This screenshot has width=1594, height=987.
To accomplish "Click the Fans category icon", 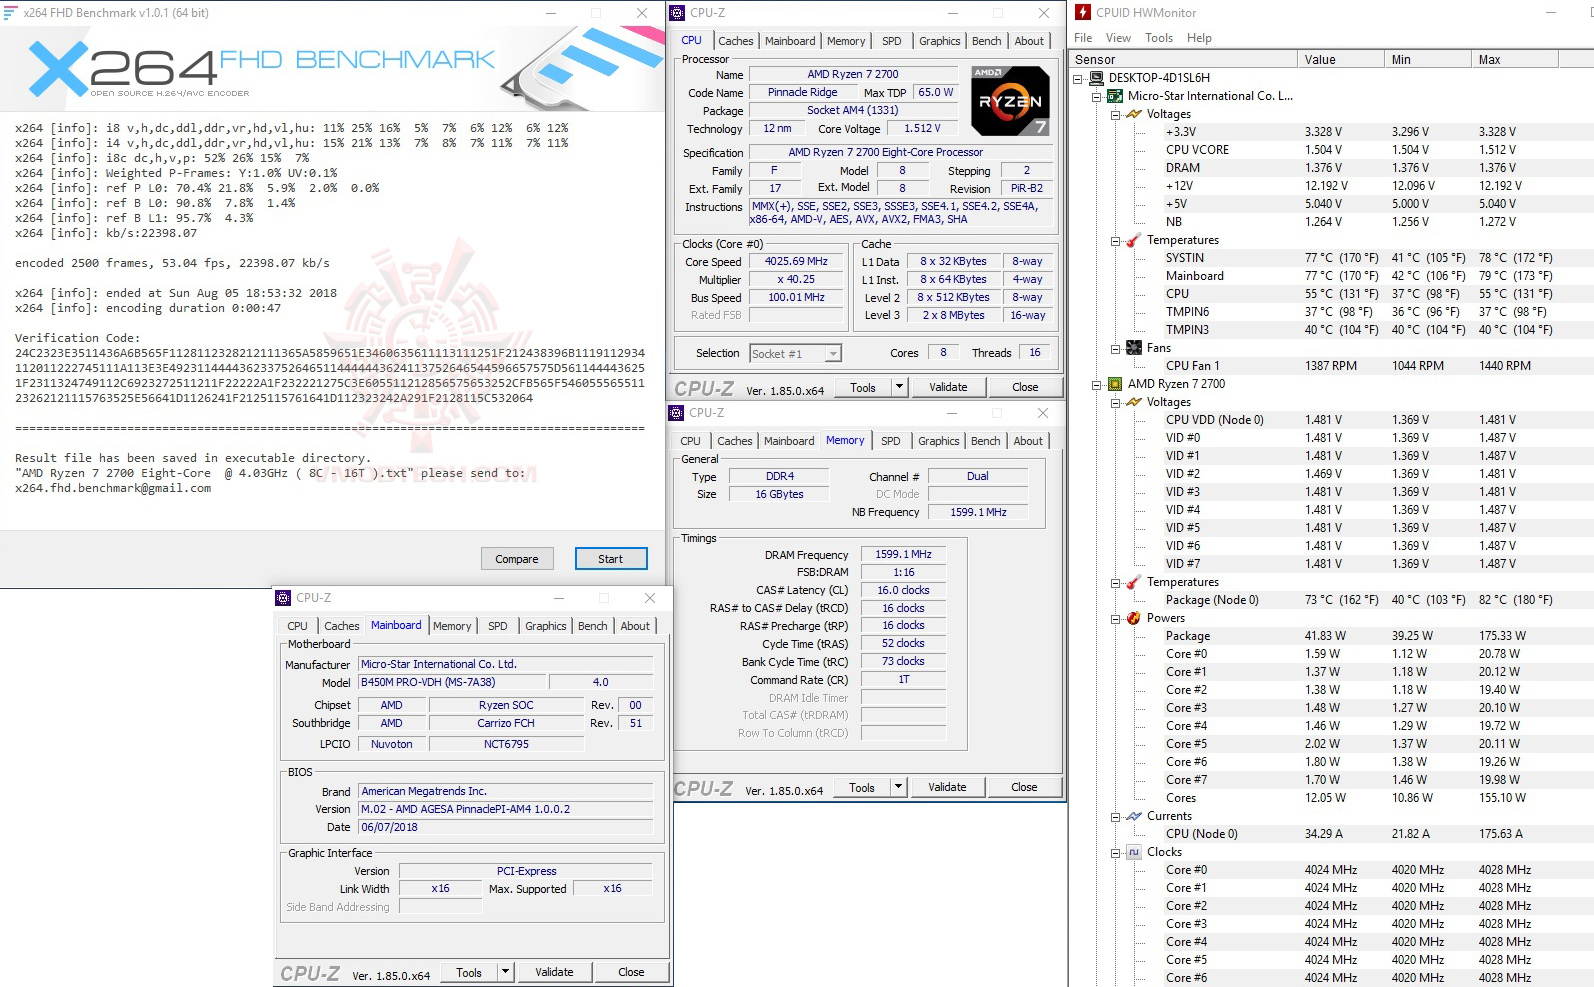I will click(x=1134, y=348).
